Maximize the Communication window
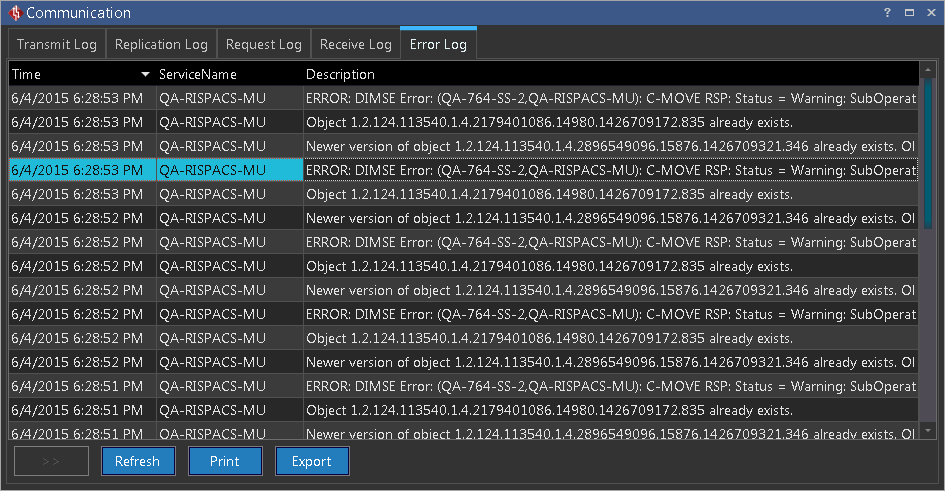 (x=909, y=13)
